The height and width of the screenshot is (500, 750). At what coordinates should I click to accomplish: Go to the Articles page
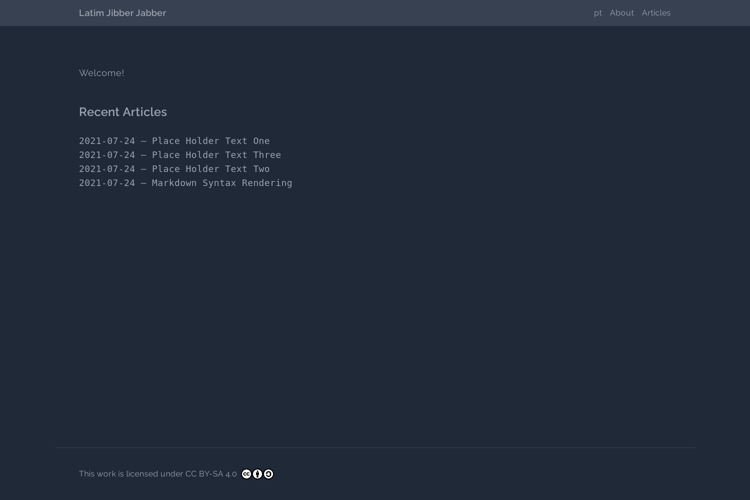pos(656,13)
